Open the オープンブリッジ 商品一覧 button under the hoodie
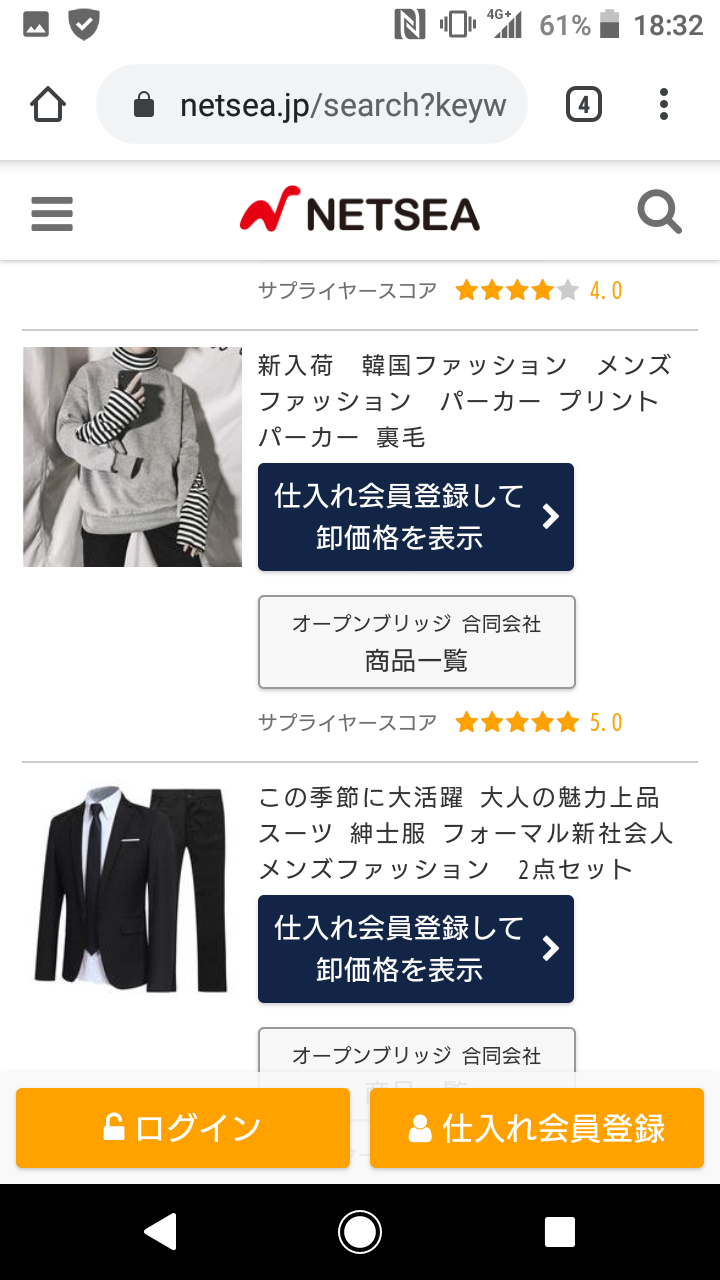Image resolution: width=720 pixels, height=1280 pixels. coord(417,642)
